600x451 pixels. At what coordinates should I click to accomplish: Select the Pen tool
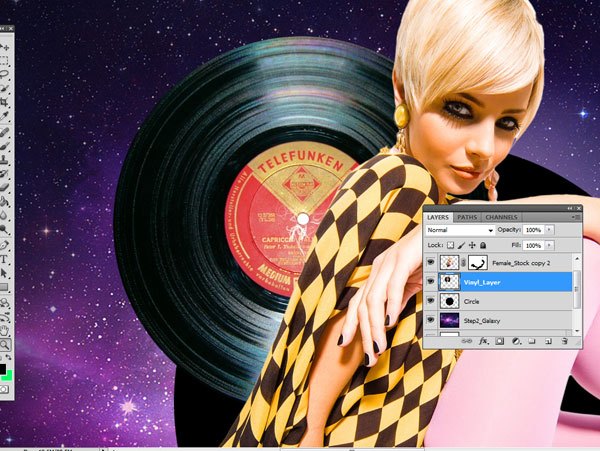(x=5, y=245)
